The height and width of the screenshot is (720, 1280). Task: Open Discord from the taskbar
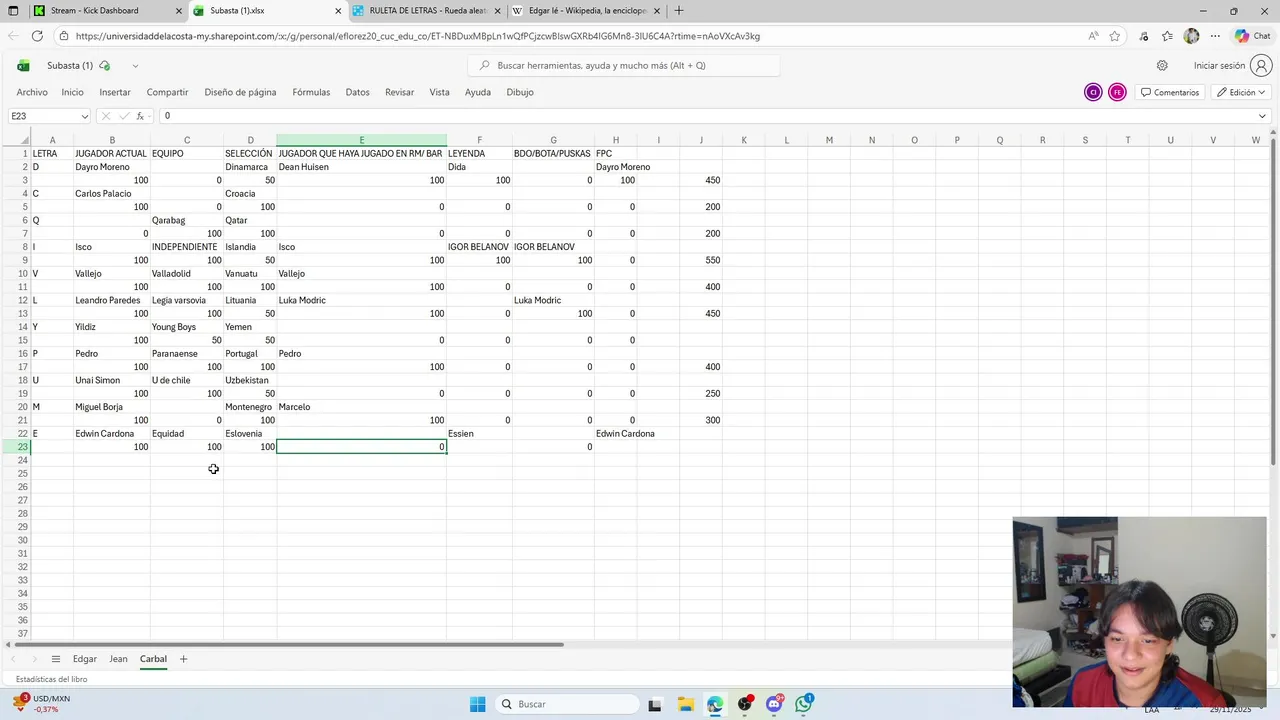click(x=774, y=704)
